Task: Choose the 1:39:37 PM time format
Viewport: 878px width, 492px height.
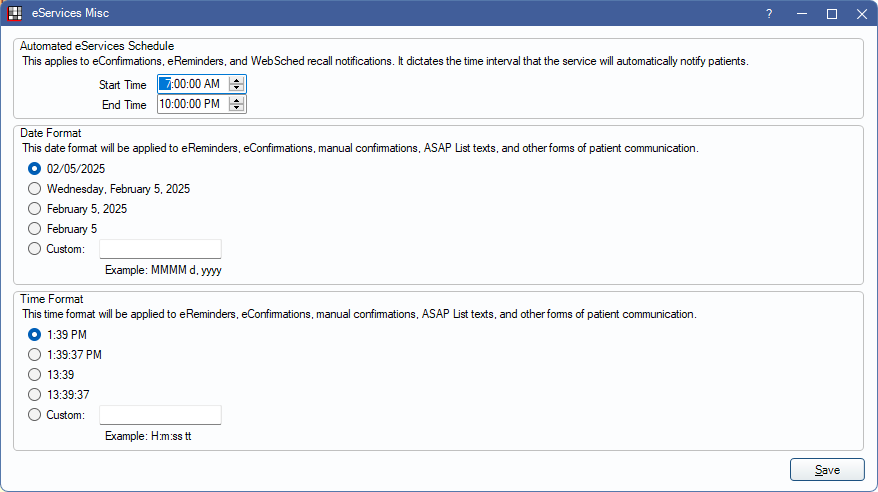Action: click(x=35, y=355)
